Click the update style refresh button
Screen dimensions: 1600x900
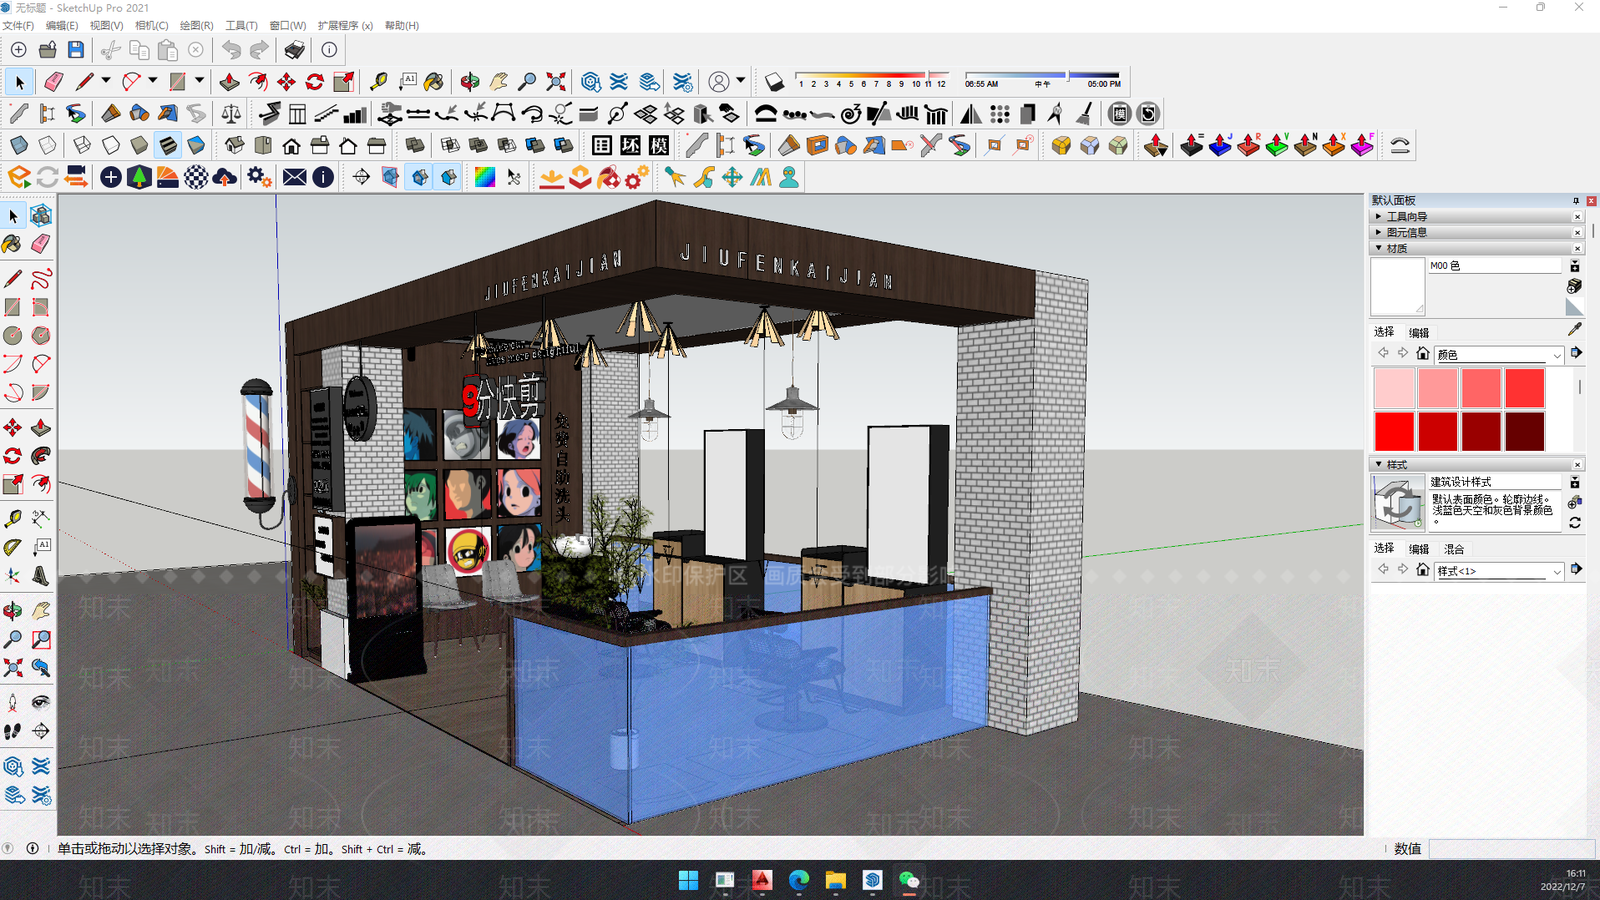pos(1575,522)
